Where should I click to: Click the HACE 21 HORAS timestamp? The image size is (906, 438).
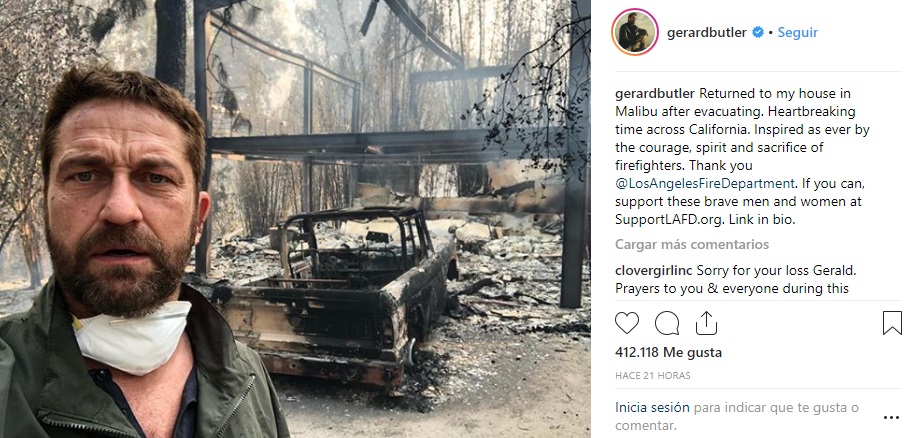pos(652,376)
